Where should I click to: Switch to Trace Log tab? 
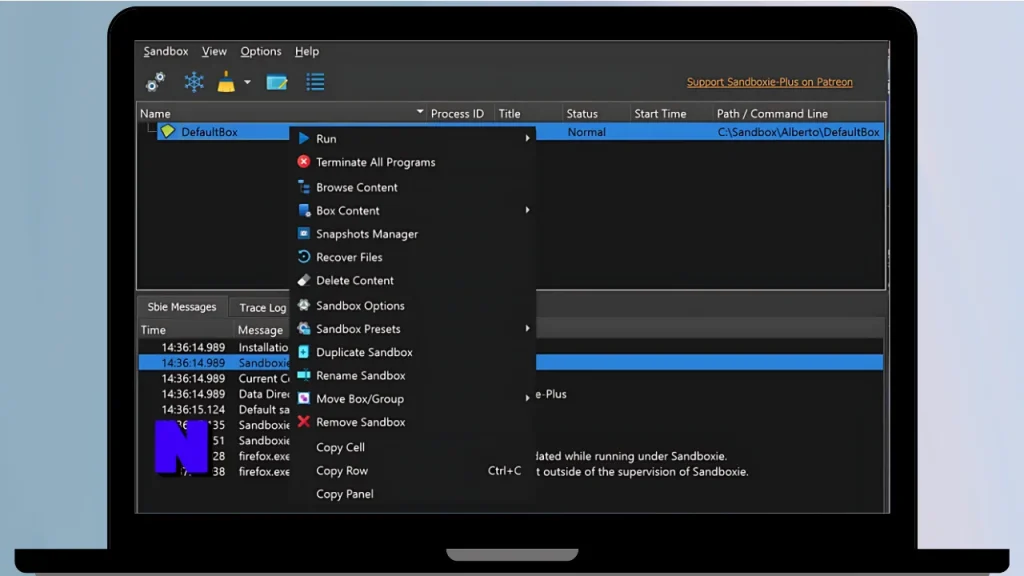pyautogui.click(x=263, y=307)
